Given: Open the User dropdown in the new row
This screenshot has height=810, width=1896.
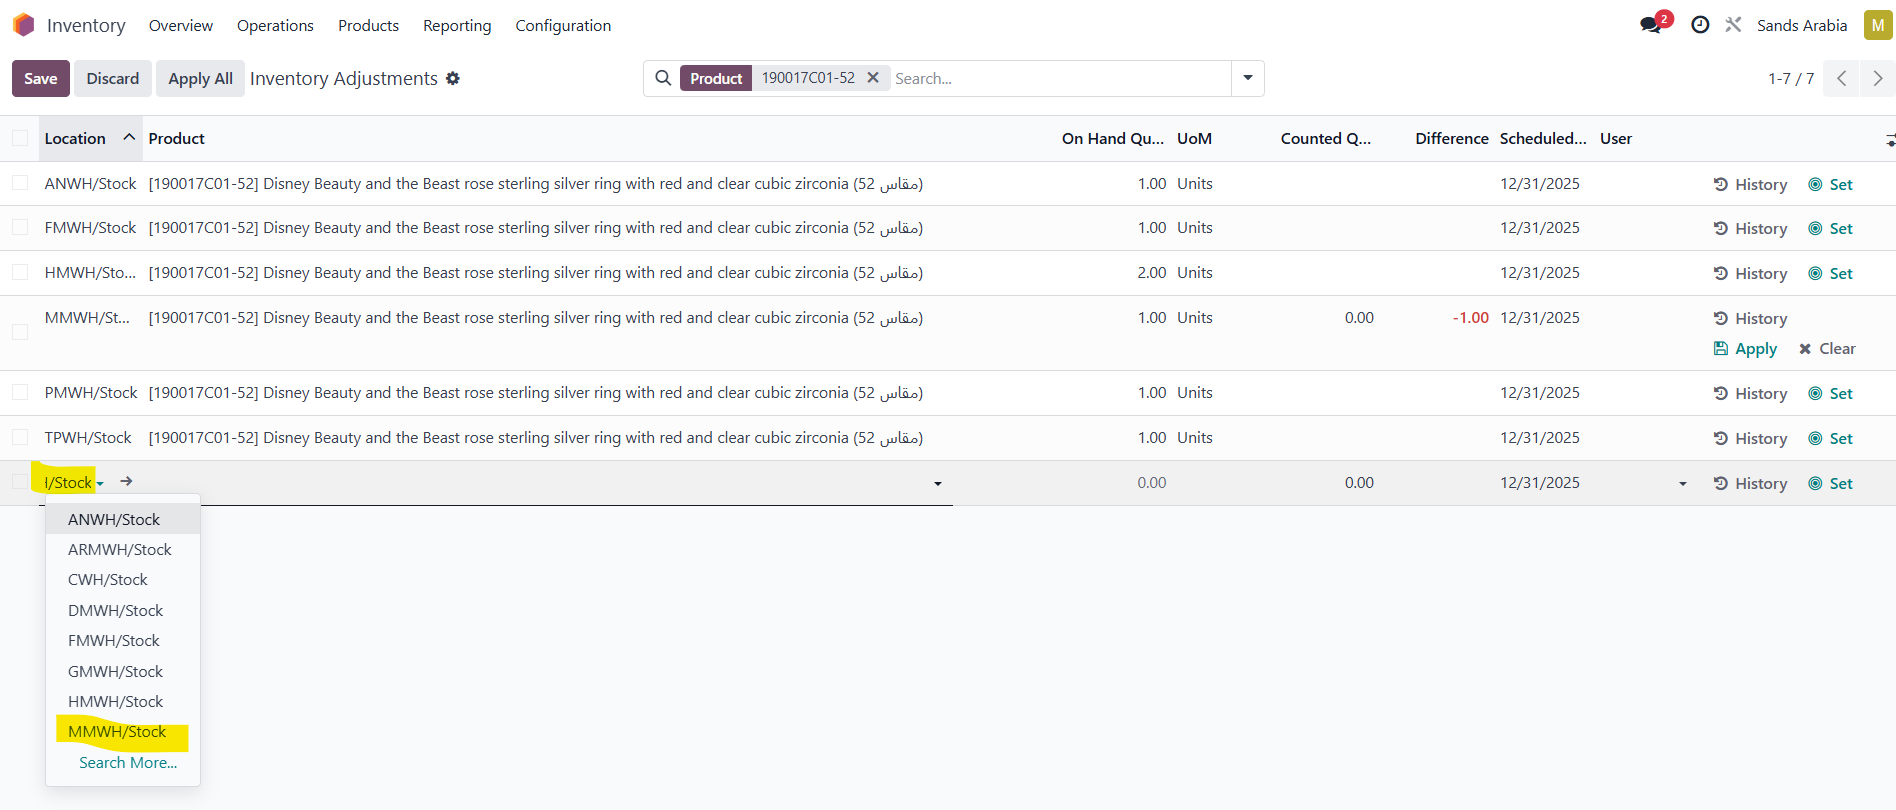Looking at the screenshot, I should pos(1683,484).
